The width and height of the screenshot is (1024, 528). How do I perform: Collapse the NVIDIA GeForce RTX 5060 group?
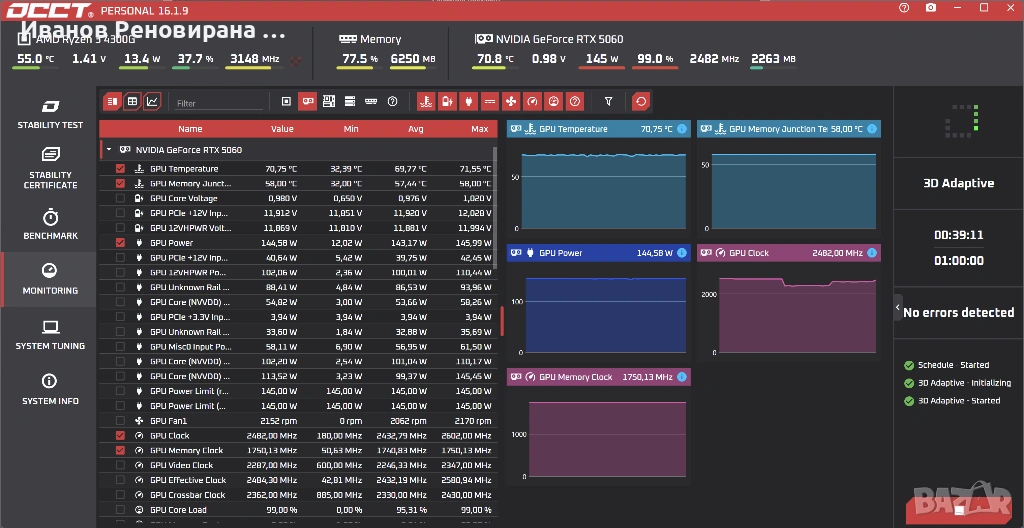pyautogui.click(x=109, y=150)
